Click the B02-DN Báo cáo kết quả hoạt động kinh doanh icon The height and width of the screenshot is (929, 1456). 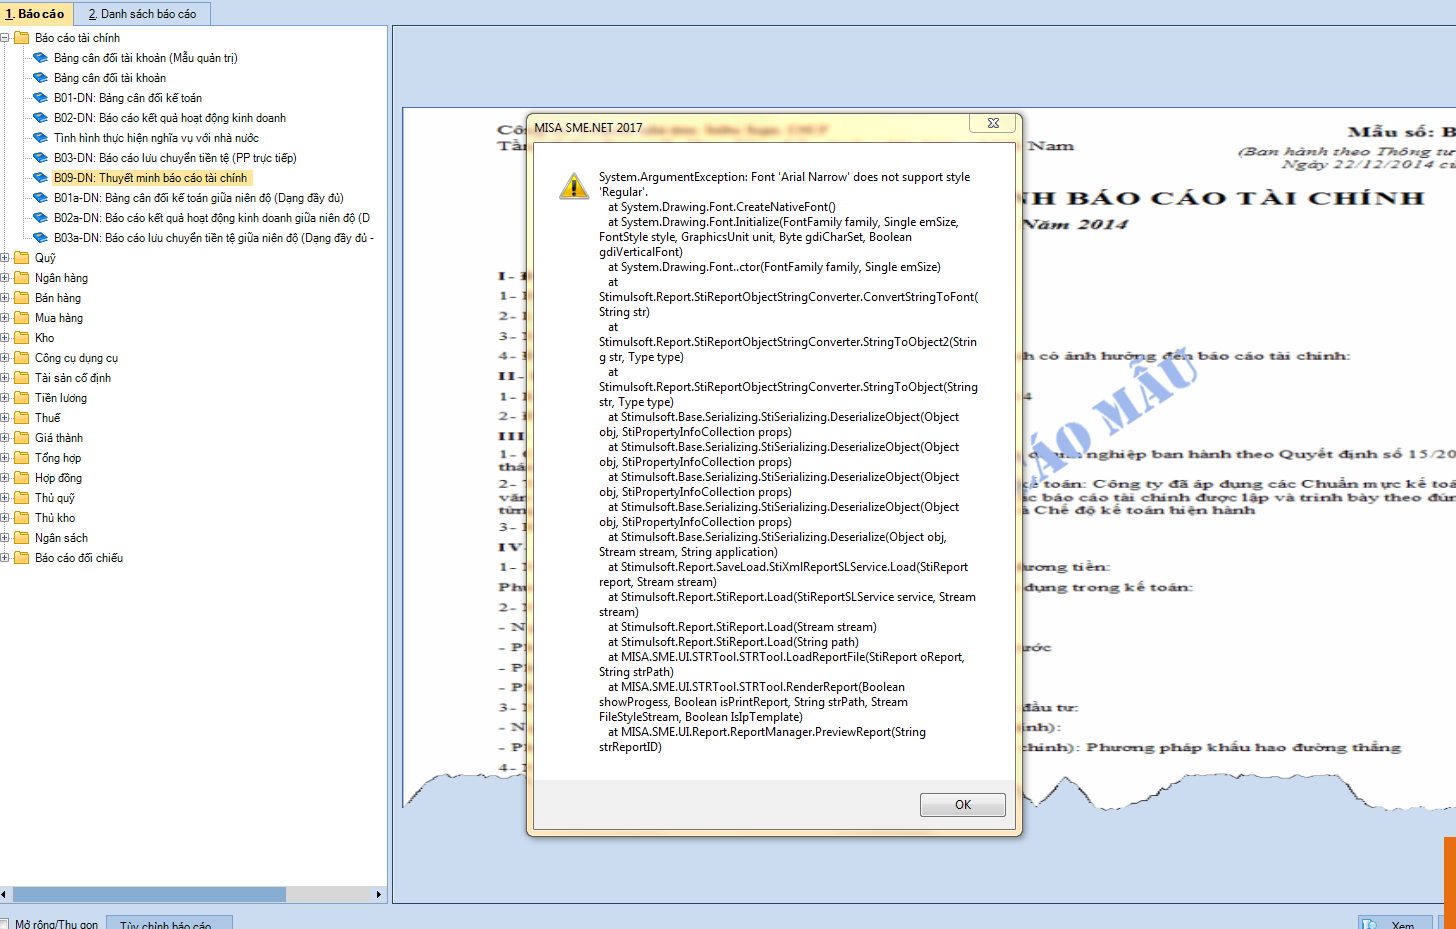pos(40,118)
